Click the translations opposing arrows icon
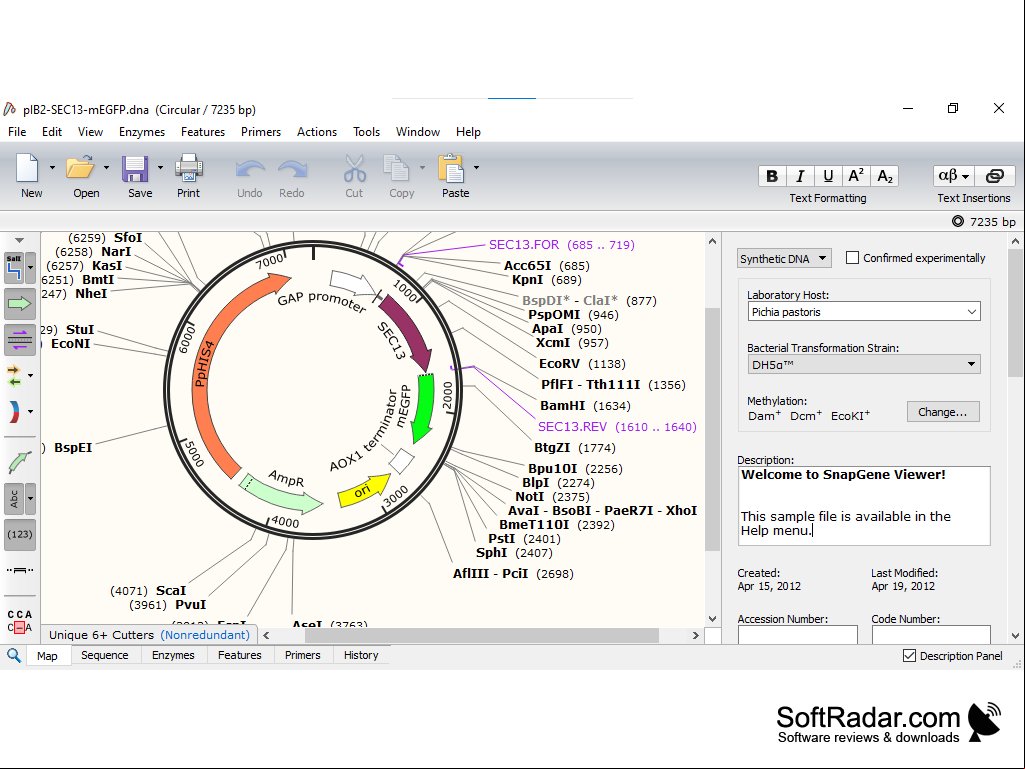Image resolution: width=1025 pixels, height=769 pixels. 14,376
